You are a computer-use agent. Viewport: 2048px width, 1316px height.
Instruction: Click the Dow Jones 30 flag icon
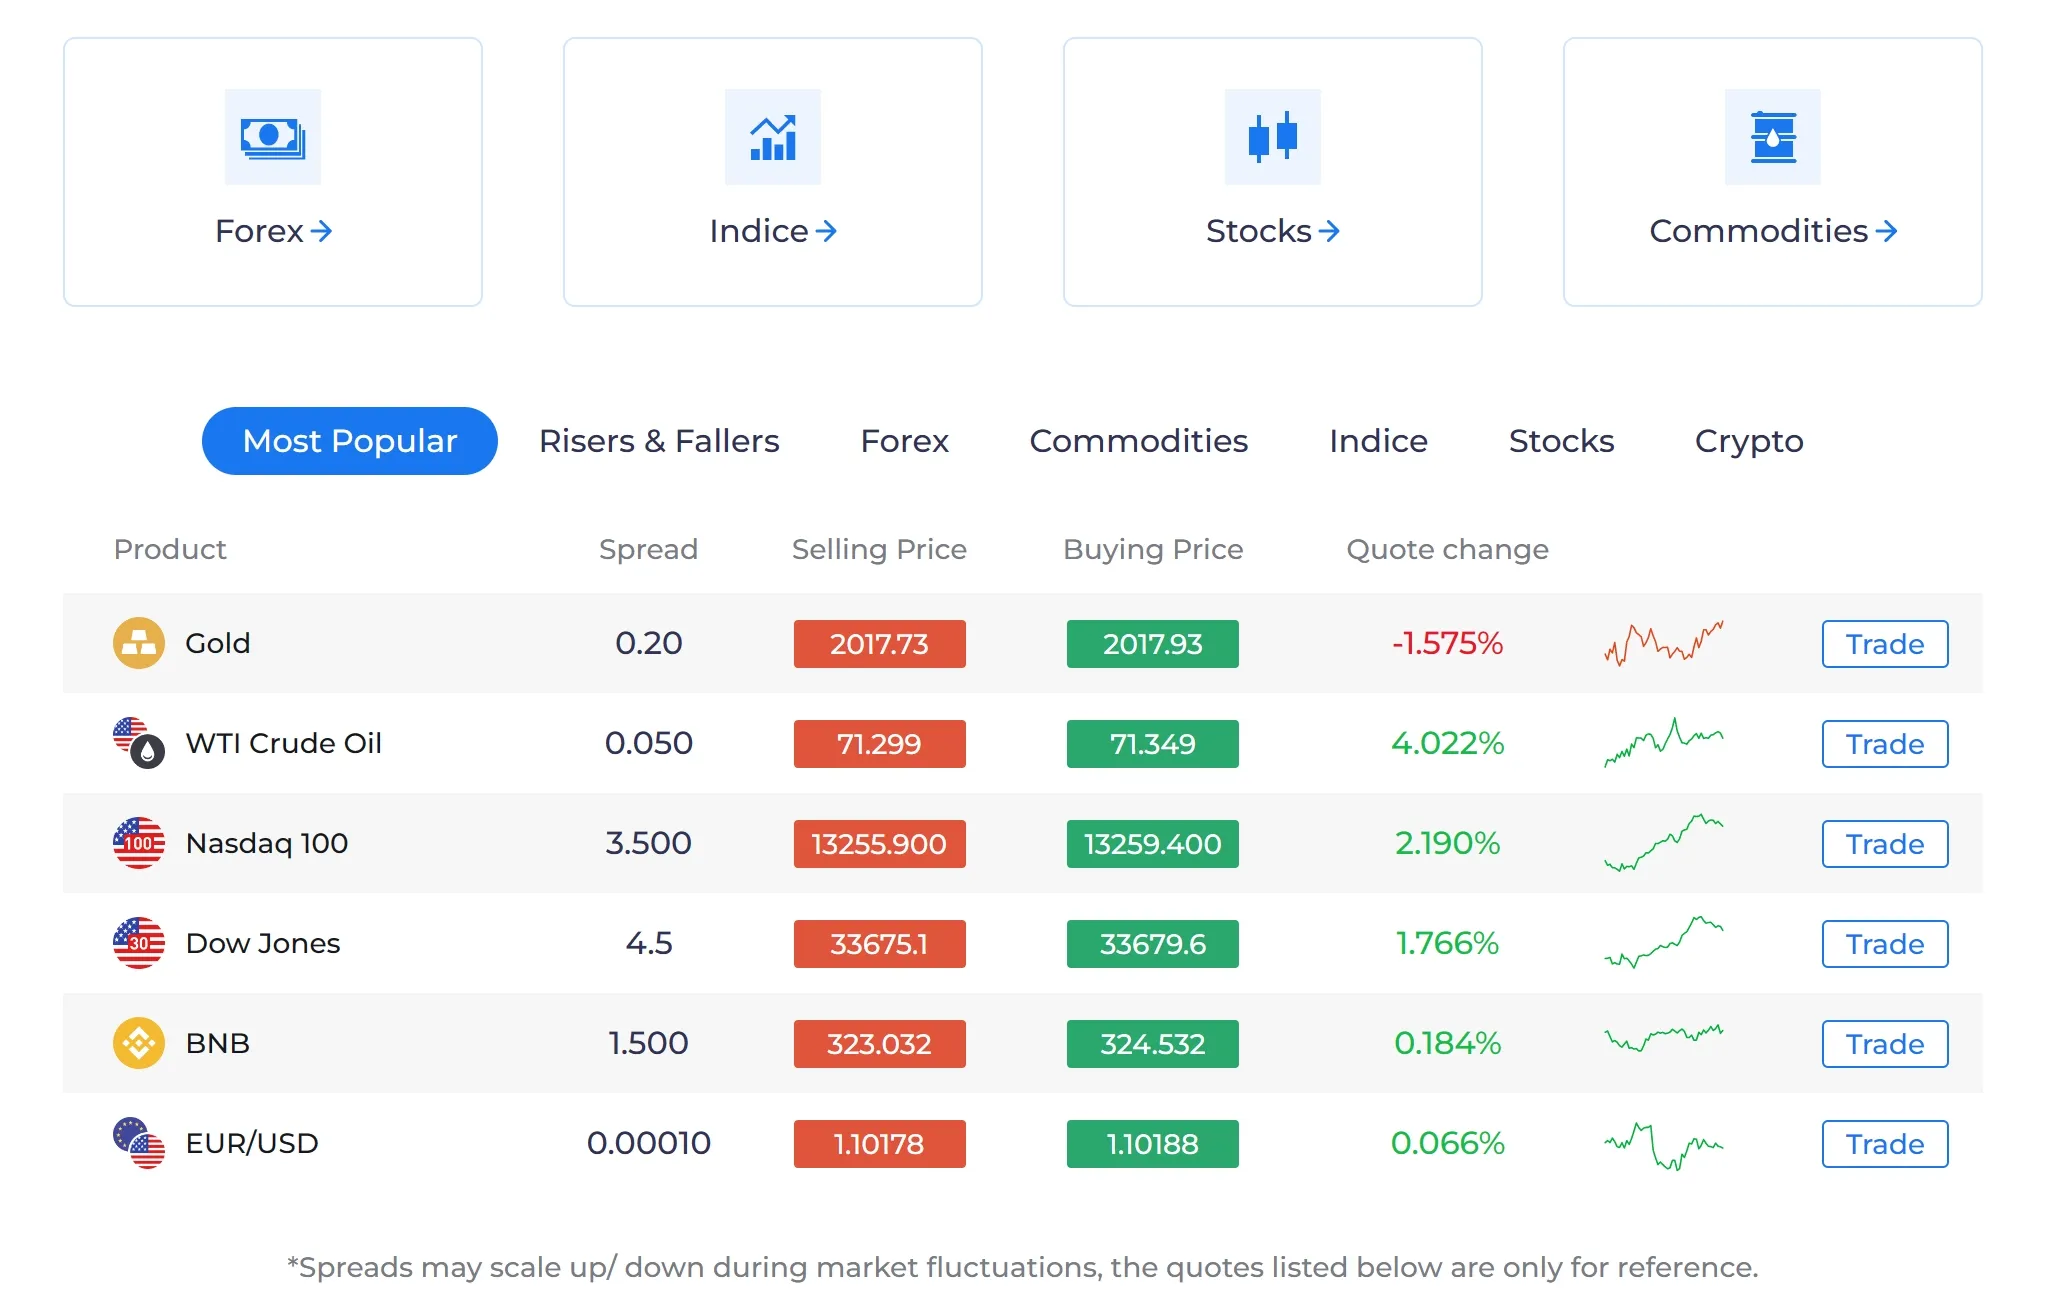(x=139, y=943)
